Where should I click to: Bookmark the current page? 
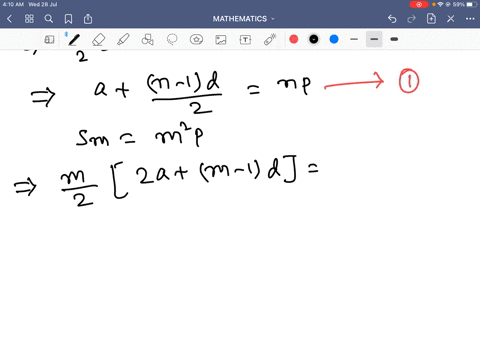point(68,19)
